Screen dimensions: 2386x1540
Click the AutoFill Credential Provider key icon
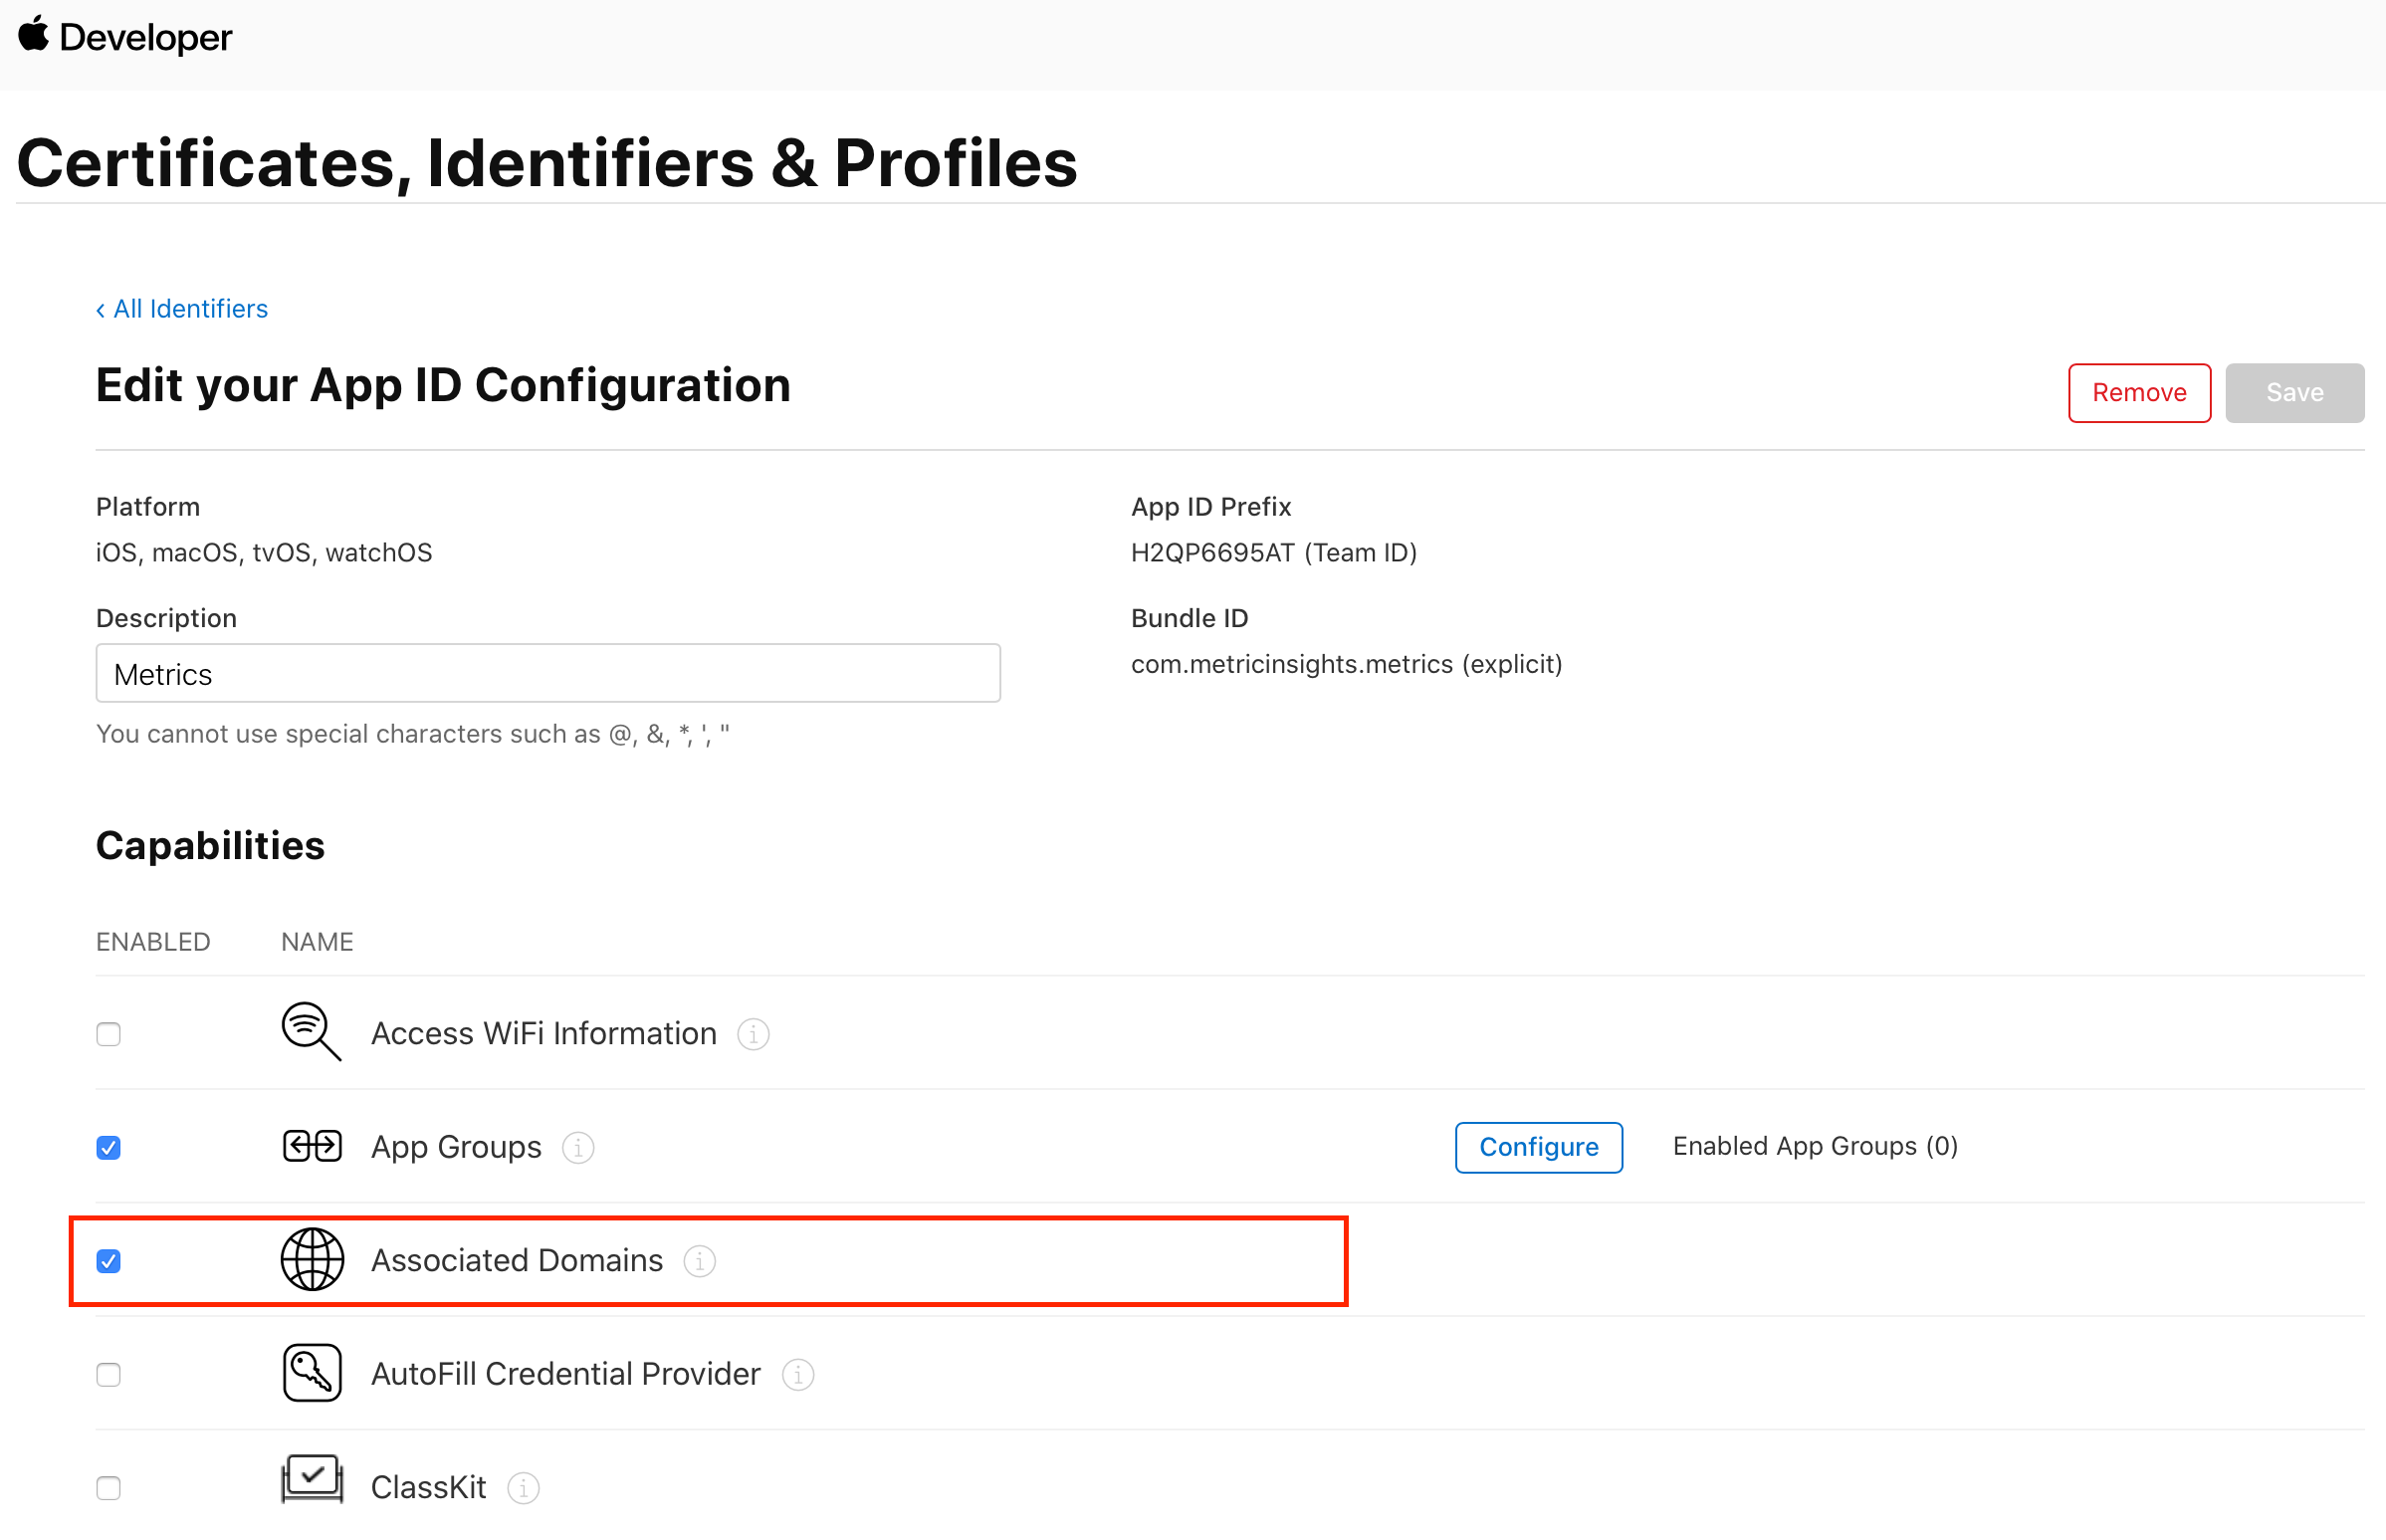[x=312, y=1373]
